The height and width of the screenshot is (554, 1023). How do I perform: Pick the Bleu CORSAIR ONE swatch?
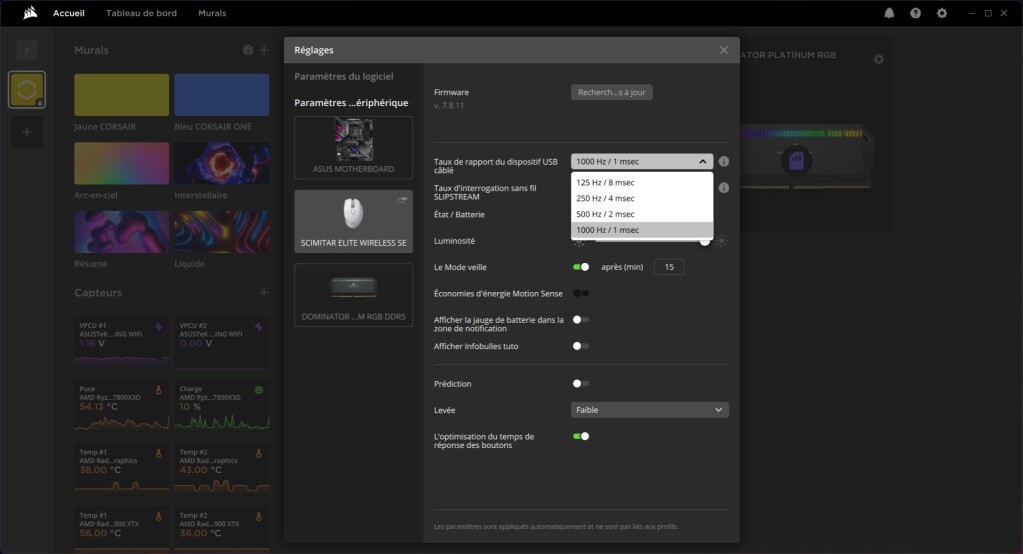pos(222,95)
